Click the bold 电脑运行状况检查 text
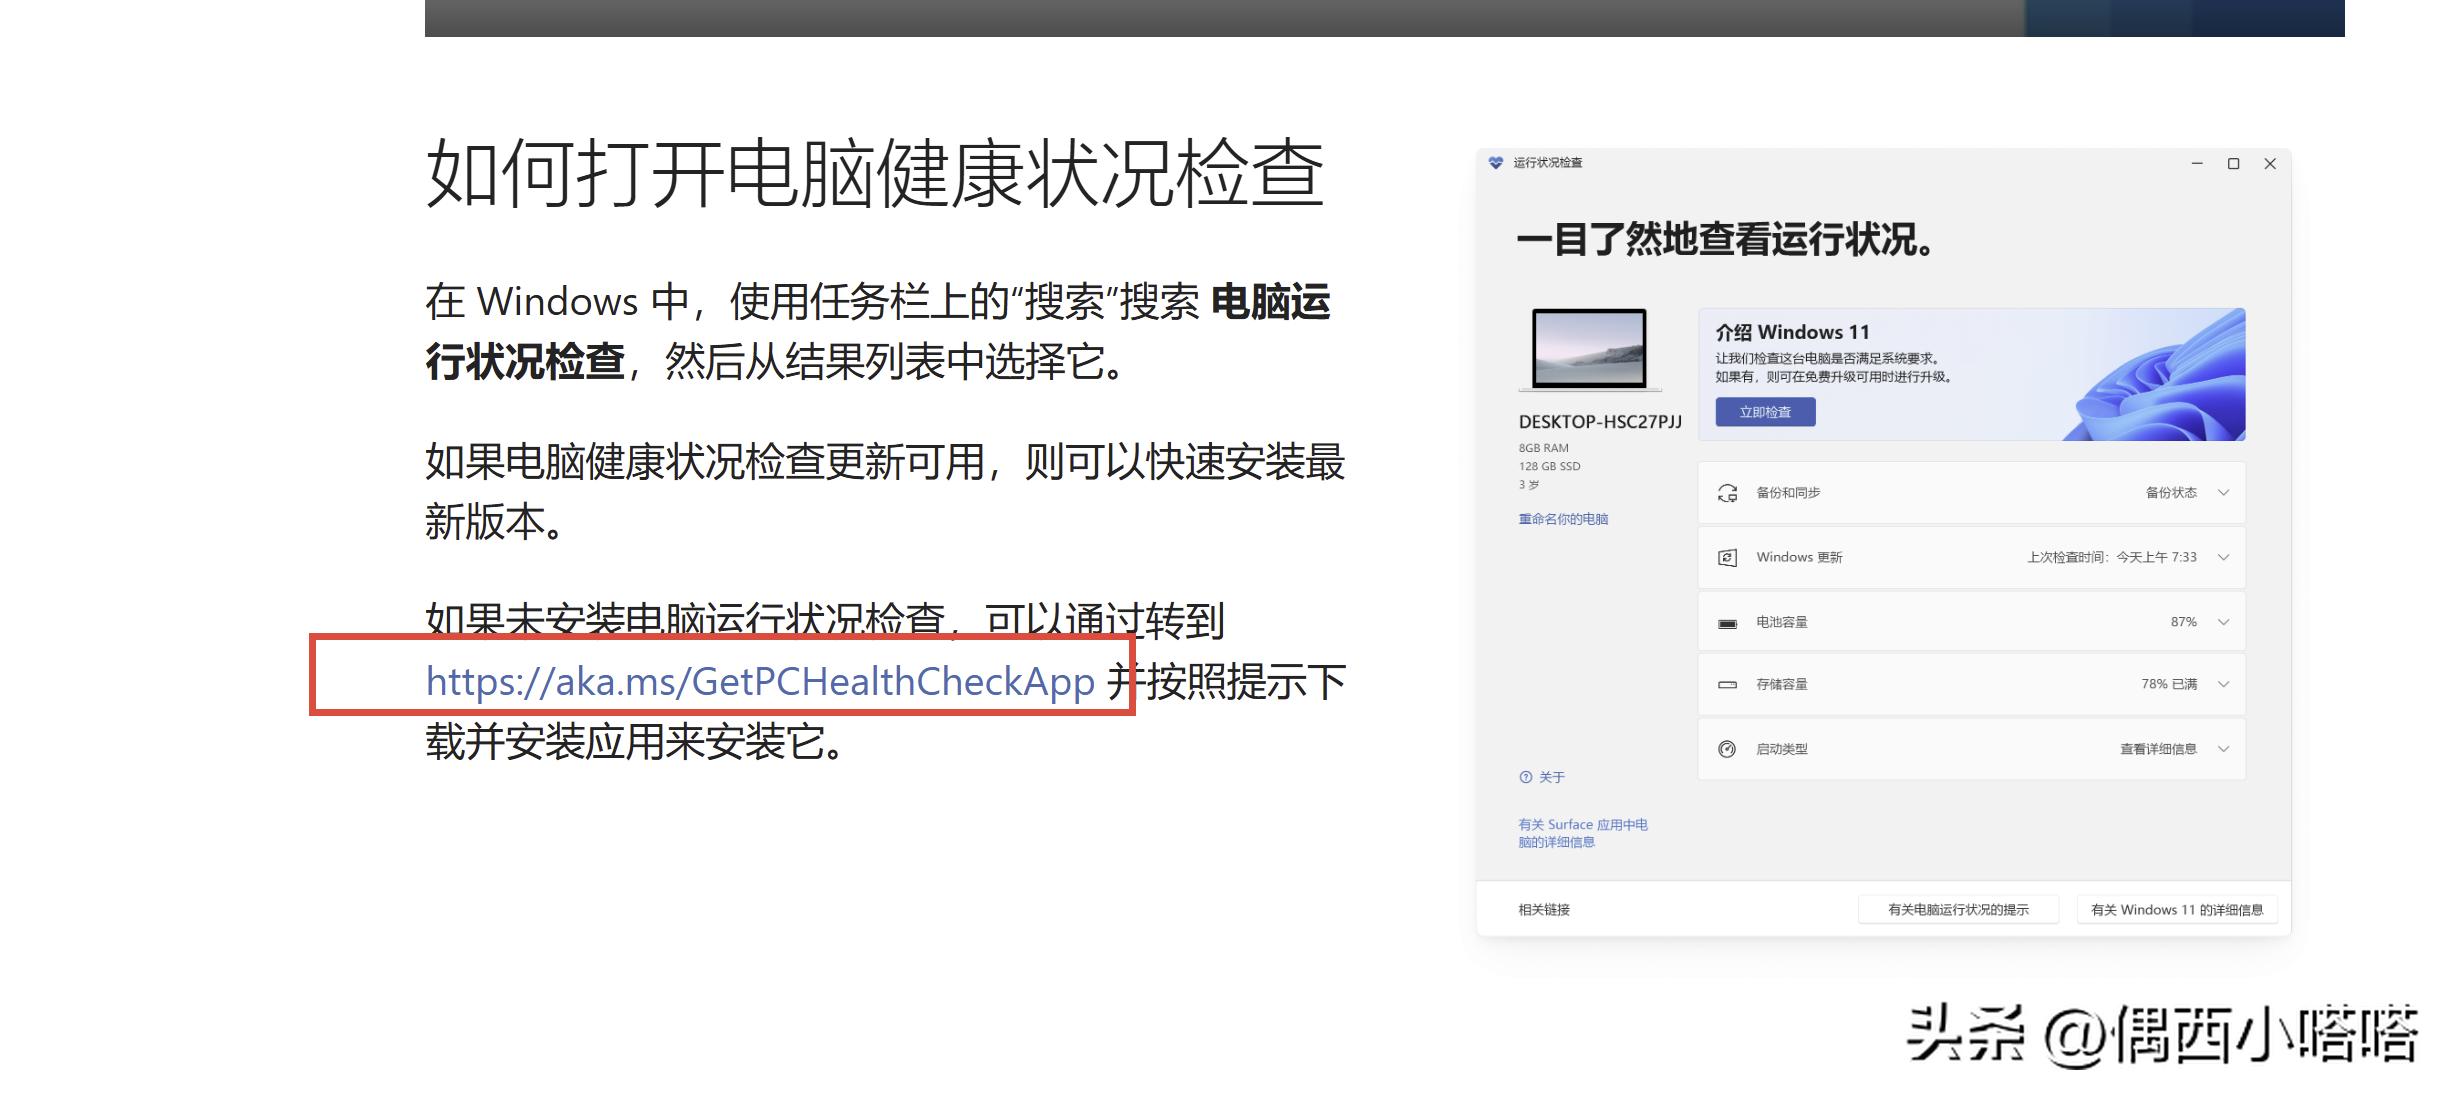 (877, 331)
